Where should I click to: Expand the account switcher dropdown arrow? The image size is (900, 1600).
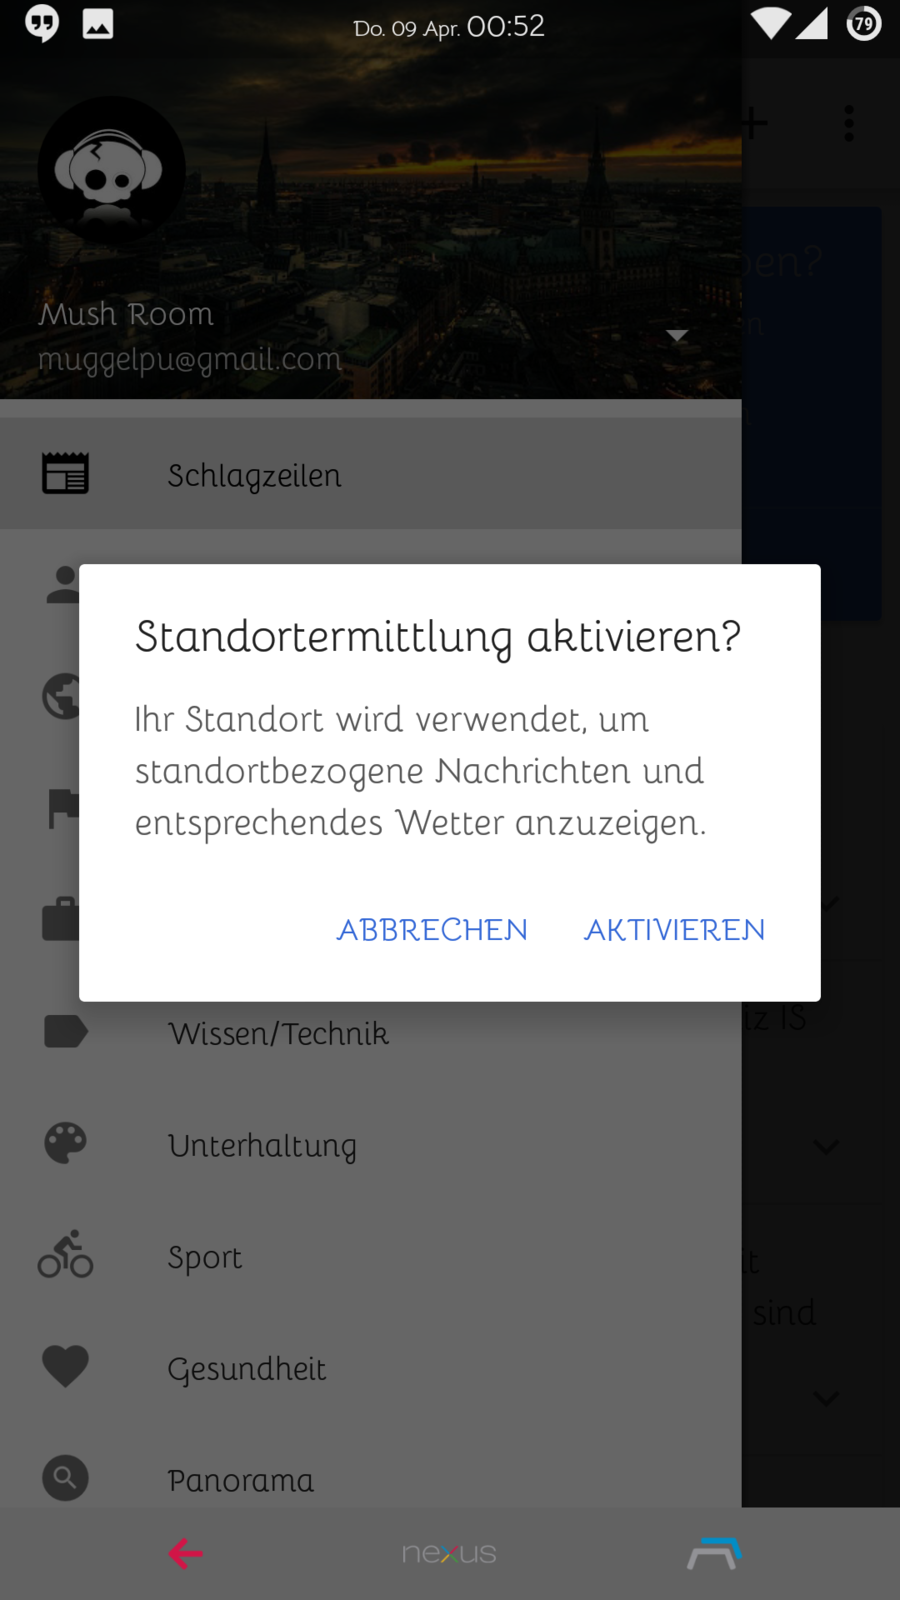click(677, 336)
